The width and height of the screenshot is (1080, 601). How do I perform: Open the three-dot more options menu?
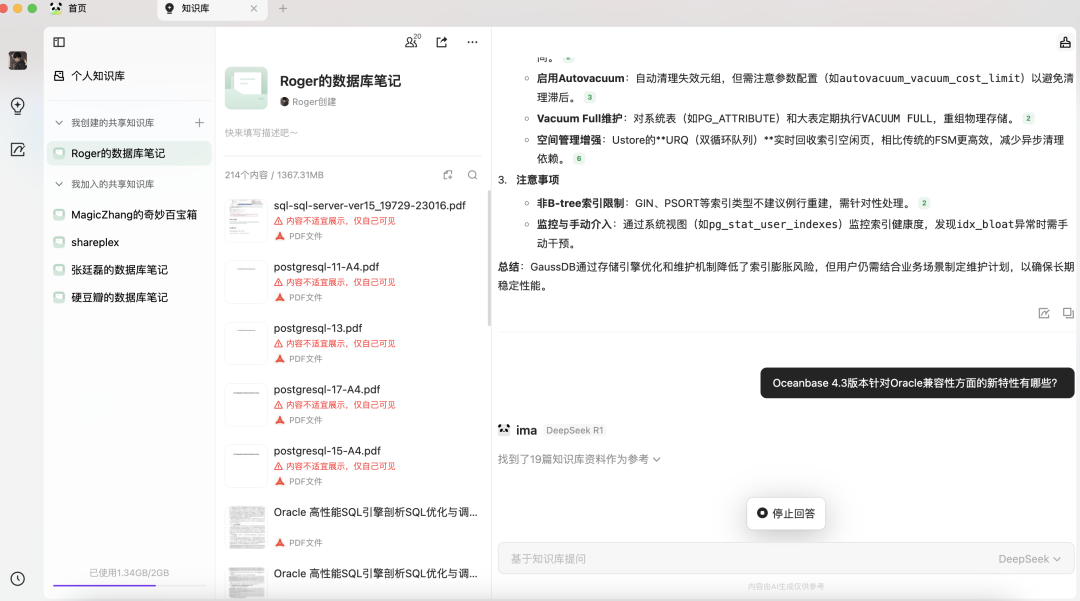[x=472, y=42]
